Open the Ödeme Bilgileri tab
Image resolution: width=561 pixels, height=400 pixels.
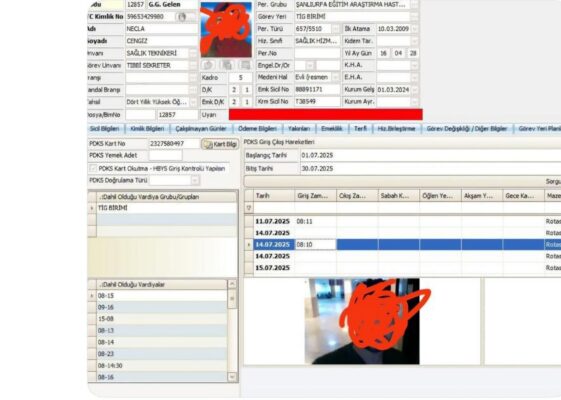(x=257, y=129)
